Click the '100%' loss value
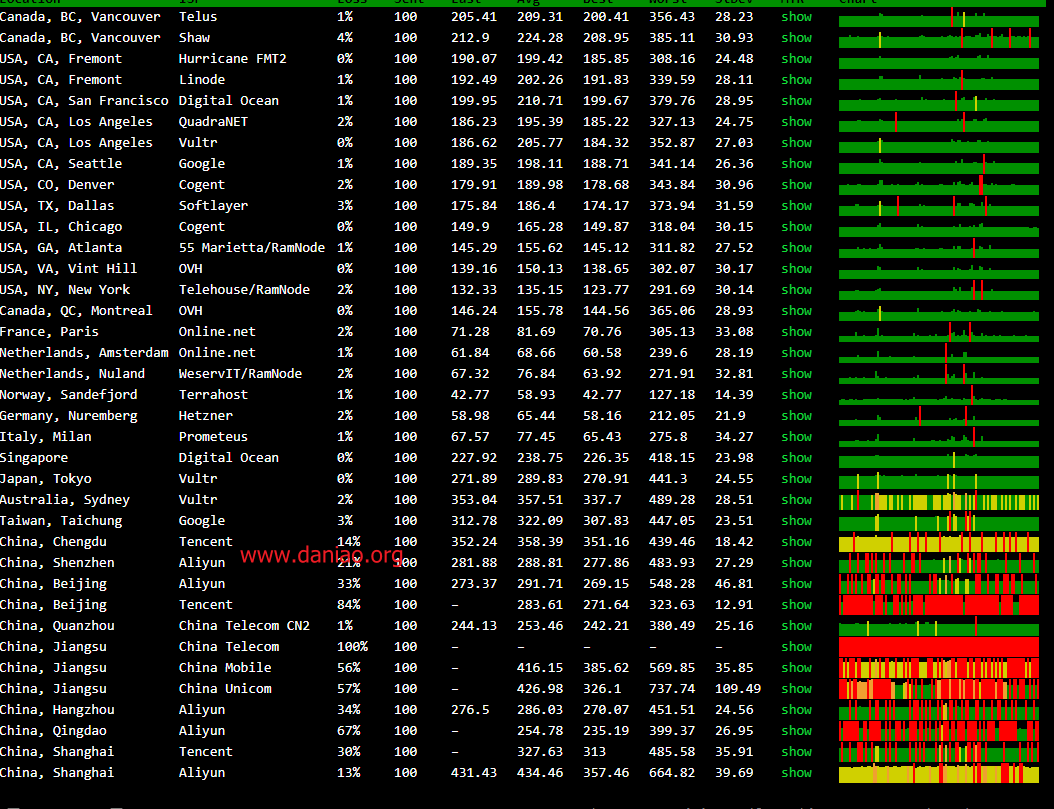 point(352,646)
